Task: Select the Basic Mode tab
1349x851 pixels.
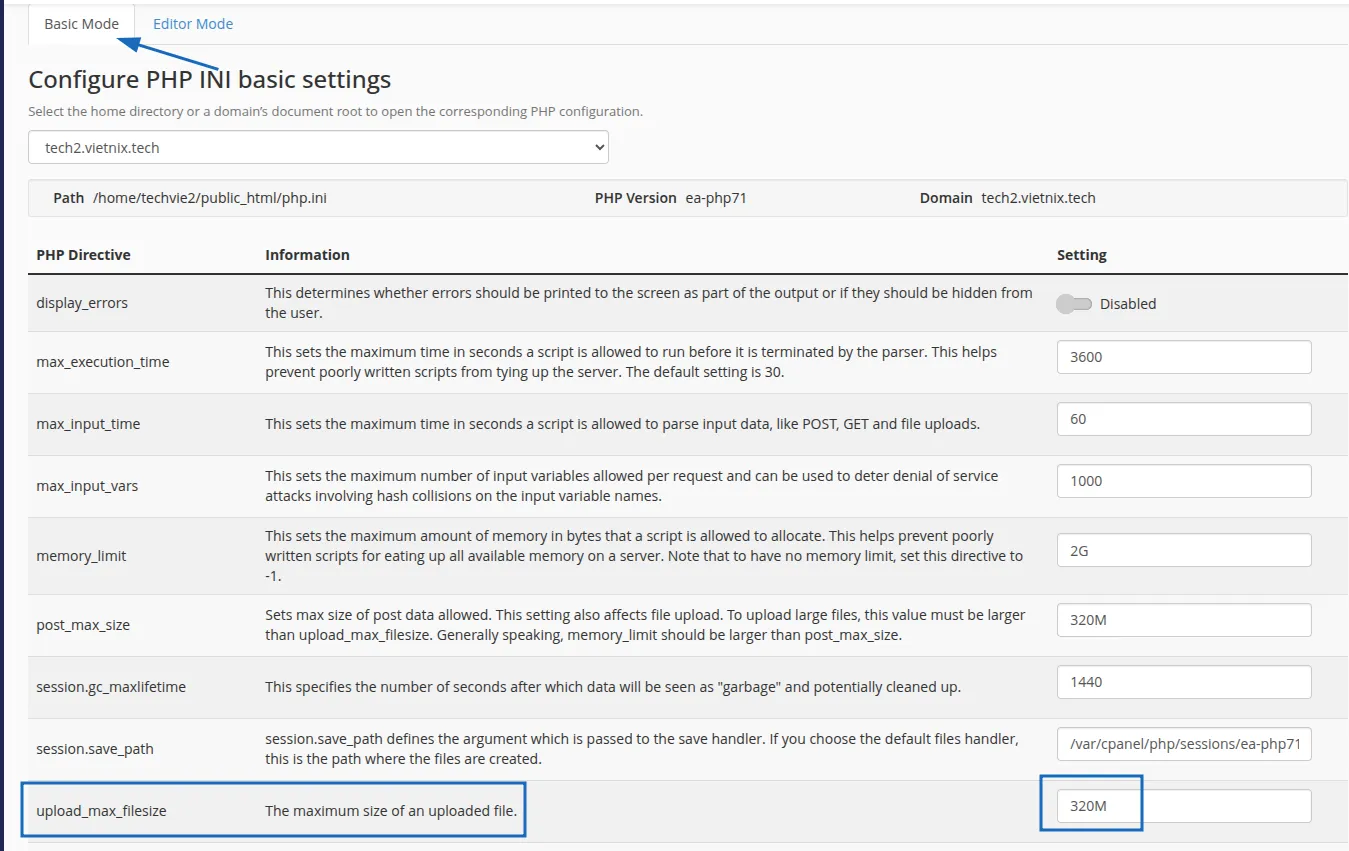Action: pyautogui.click(x=81, y=24)
